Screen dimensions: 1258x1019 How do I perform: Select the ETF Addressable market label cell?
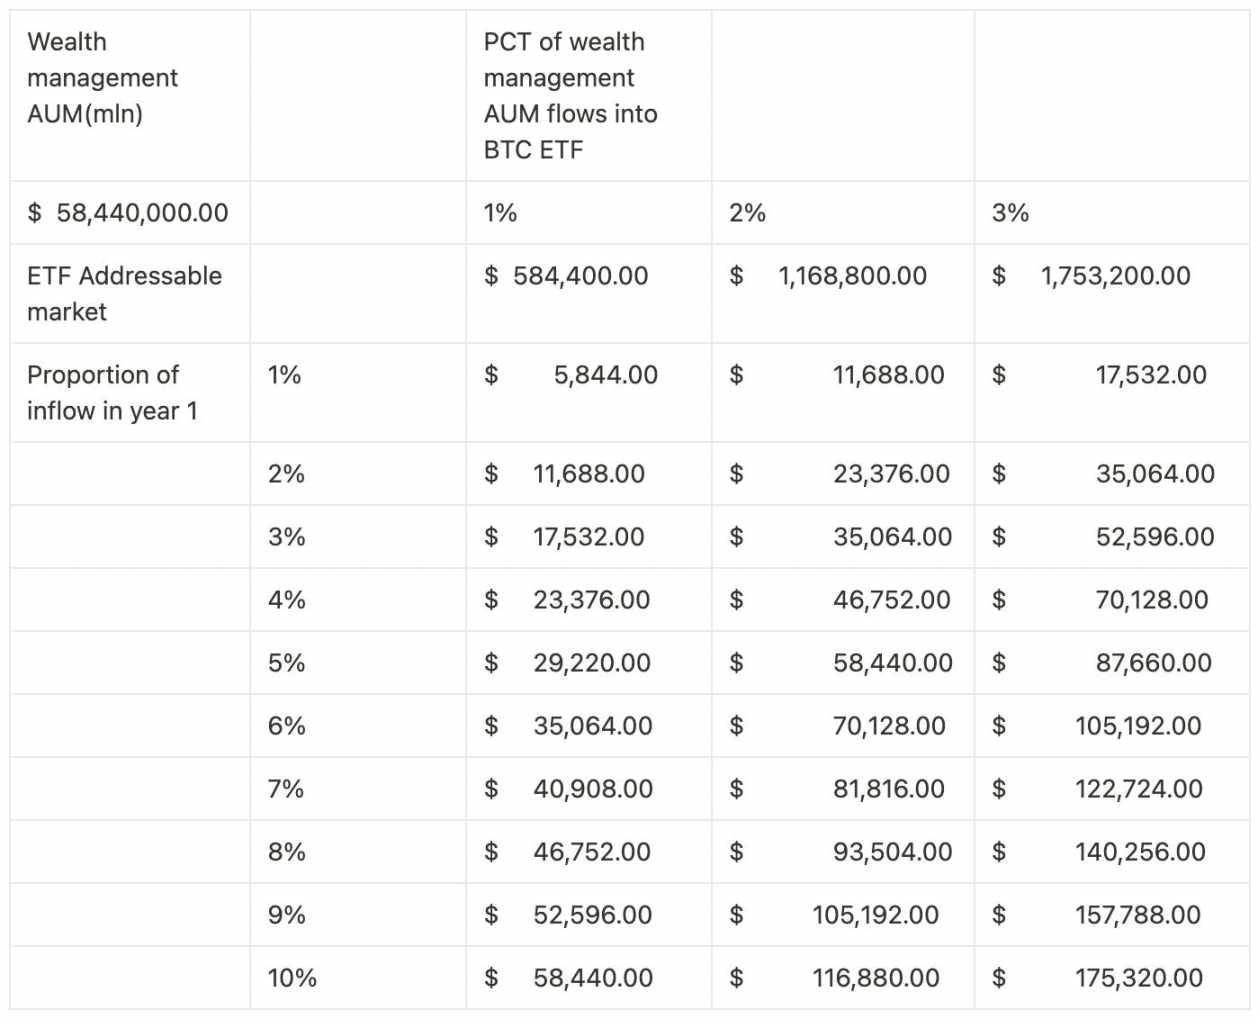click(x=124, y=293)
